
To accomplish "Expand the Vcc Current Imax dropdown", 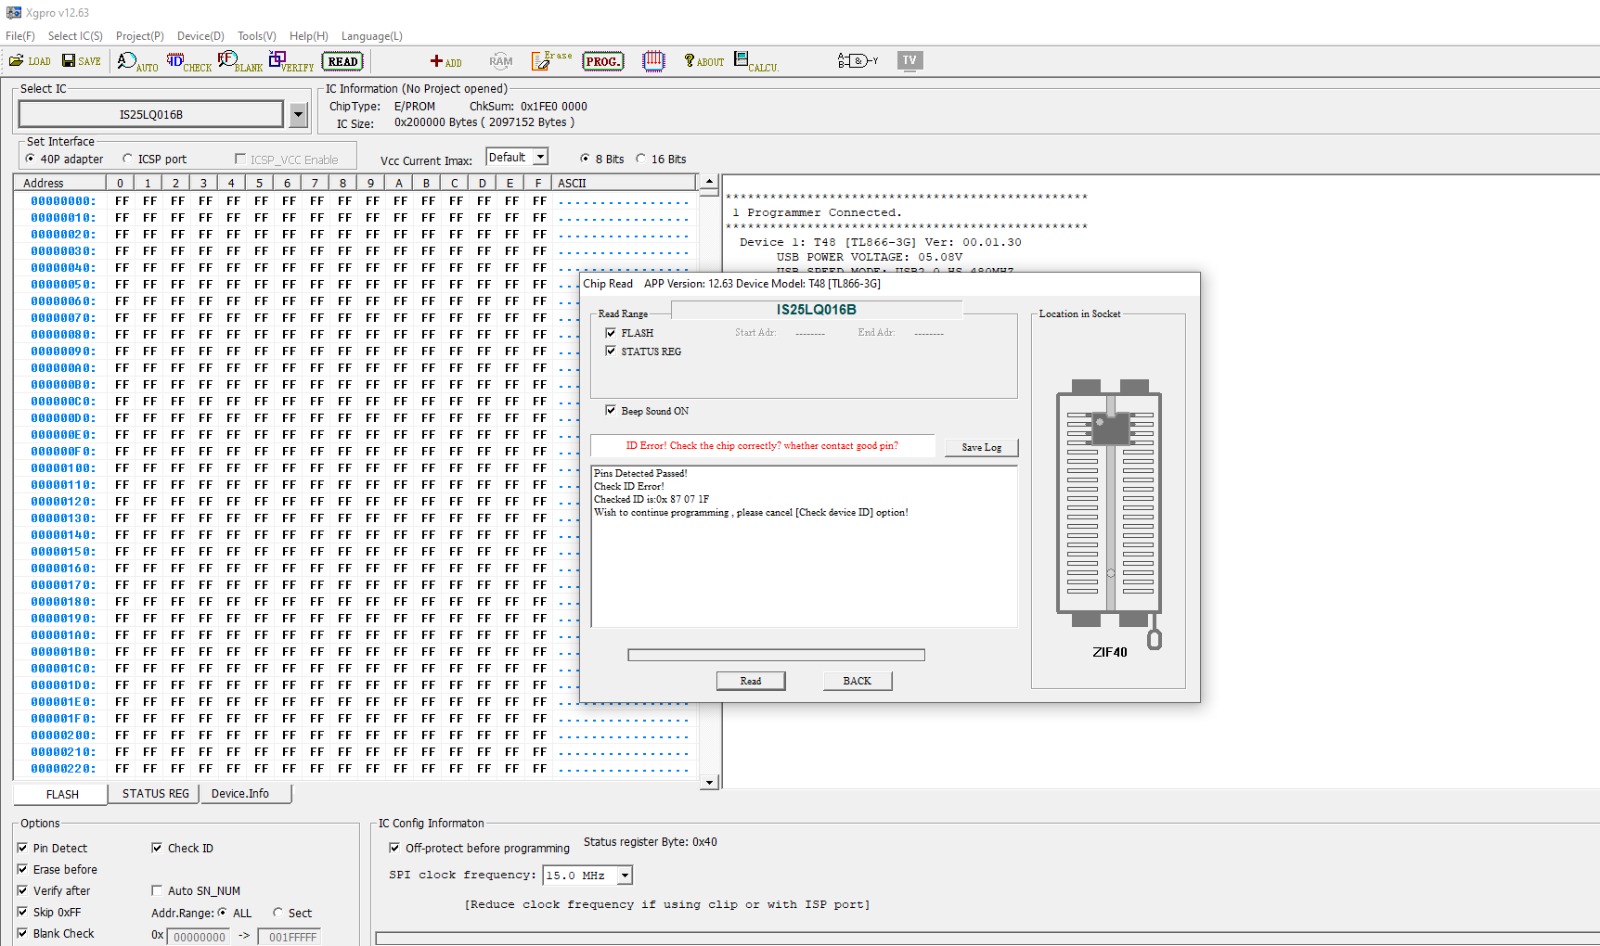I will click(541, 158).
